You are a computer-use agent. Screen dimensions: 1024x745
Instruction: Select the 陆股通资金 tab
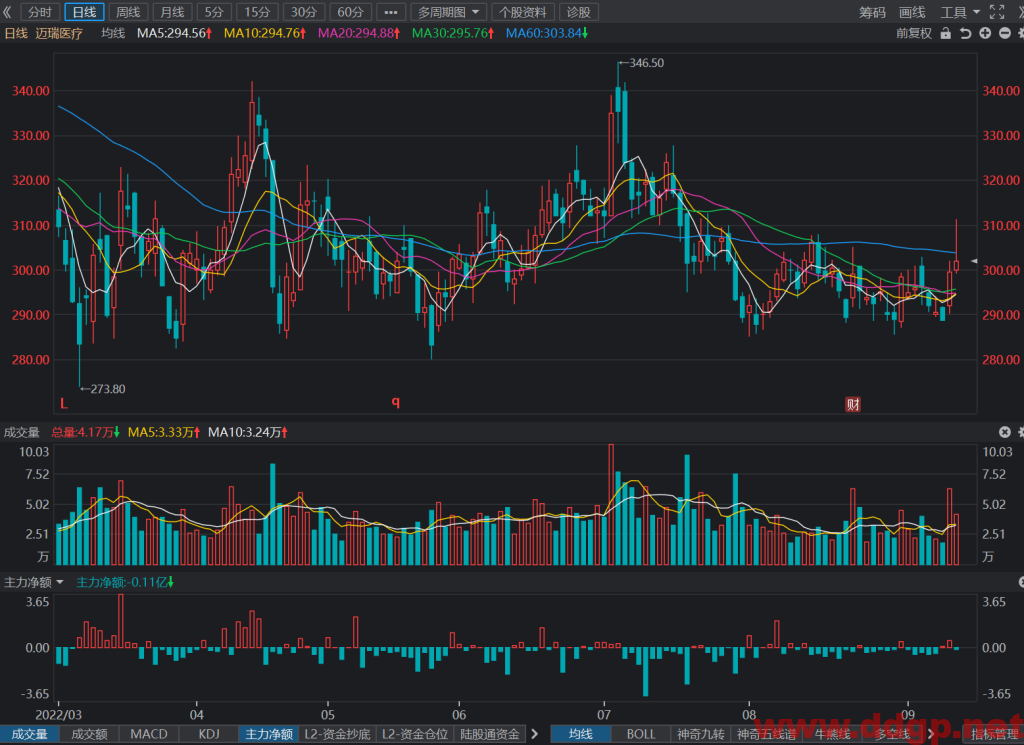(x=490, y=734)
